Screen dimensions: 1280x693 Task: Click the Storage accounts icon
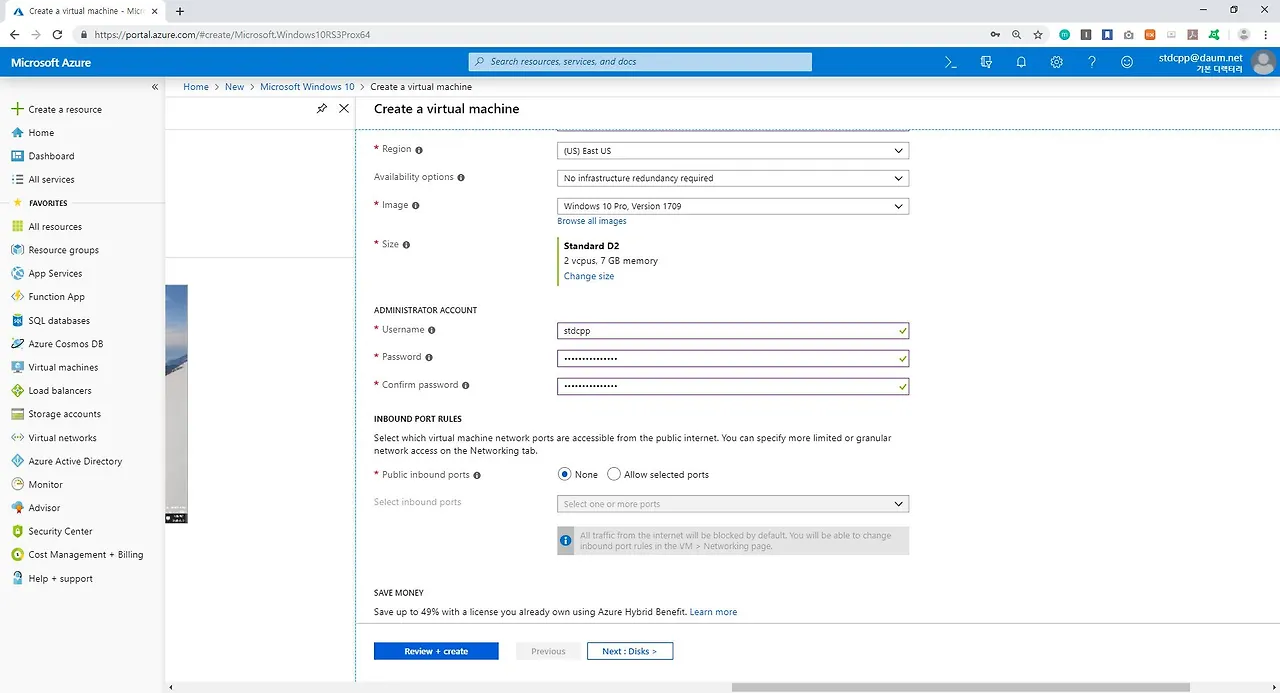point(17,414)
